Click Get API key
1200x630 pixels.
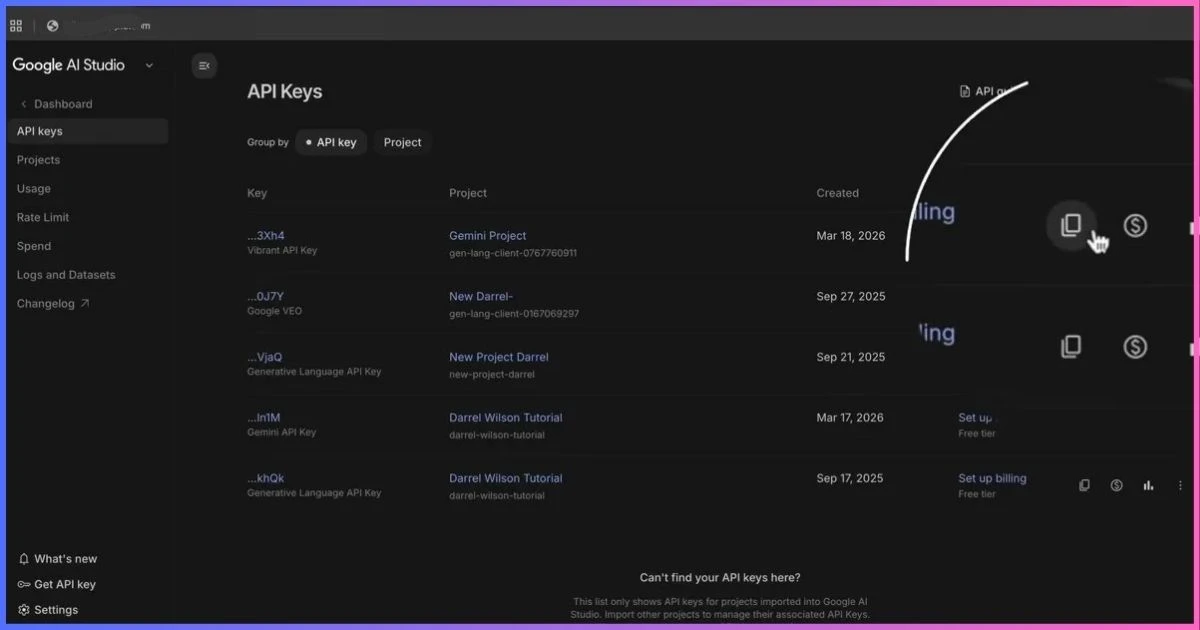[x=65, y=585]
